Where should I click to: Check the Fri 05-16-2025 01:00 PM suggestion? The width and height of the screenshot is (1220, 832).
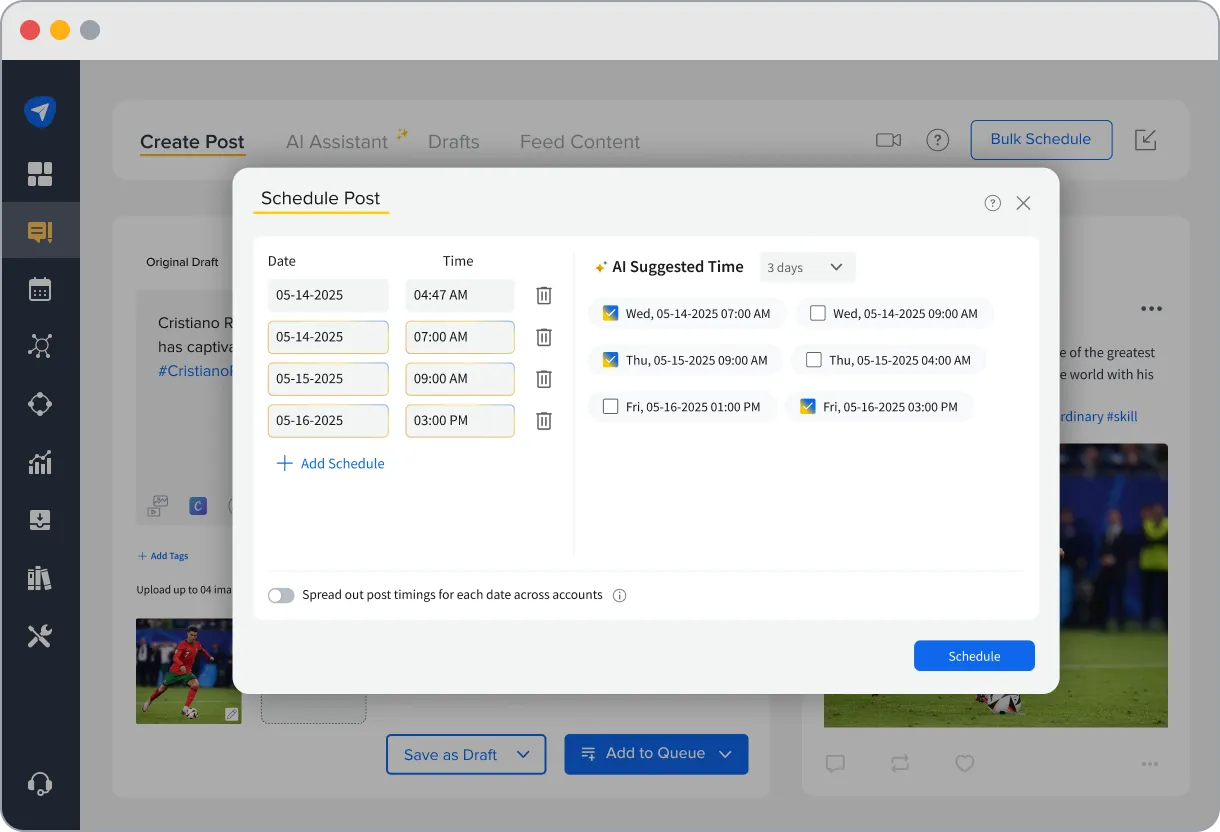(x=613, y=406)
